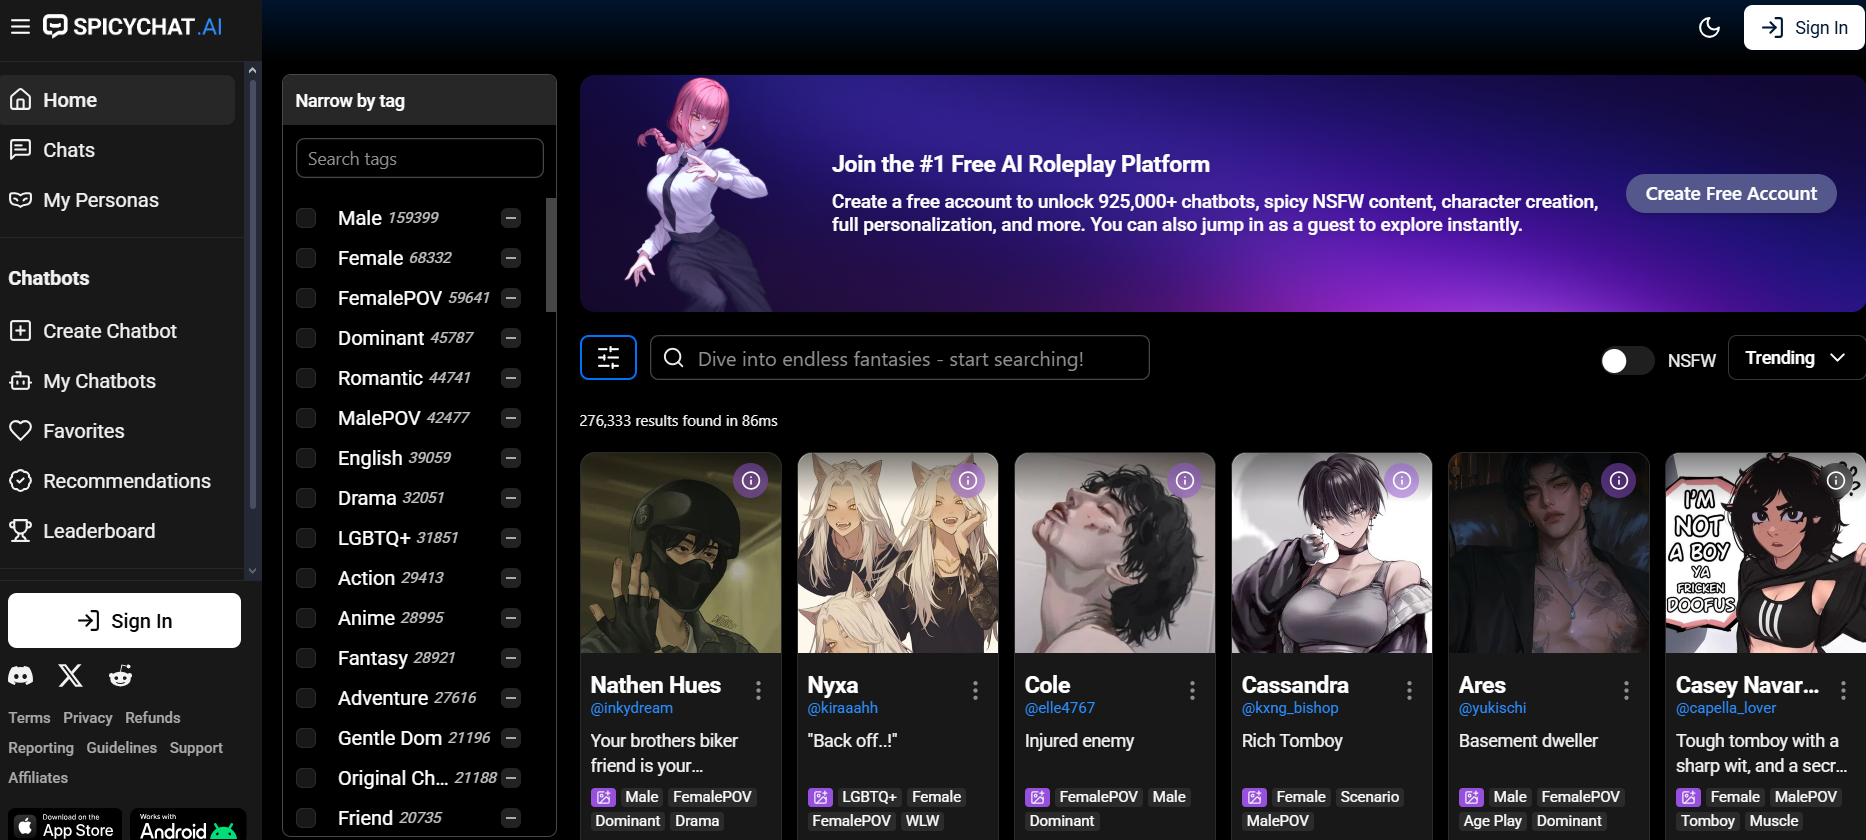The height and width of the screenshot is (840, 1866).
Task: Exclude the Dominant tag with minus icon
Action: pyautogui.click(x=511, y=338)
